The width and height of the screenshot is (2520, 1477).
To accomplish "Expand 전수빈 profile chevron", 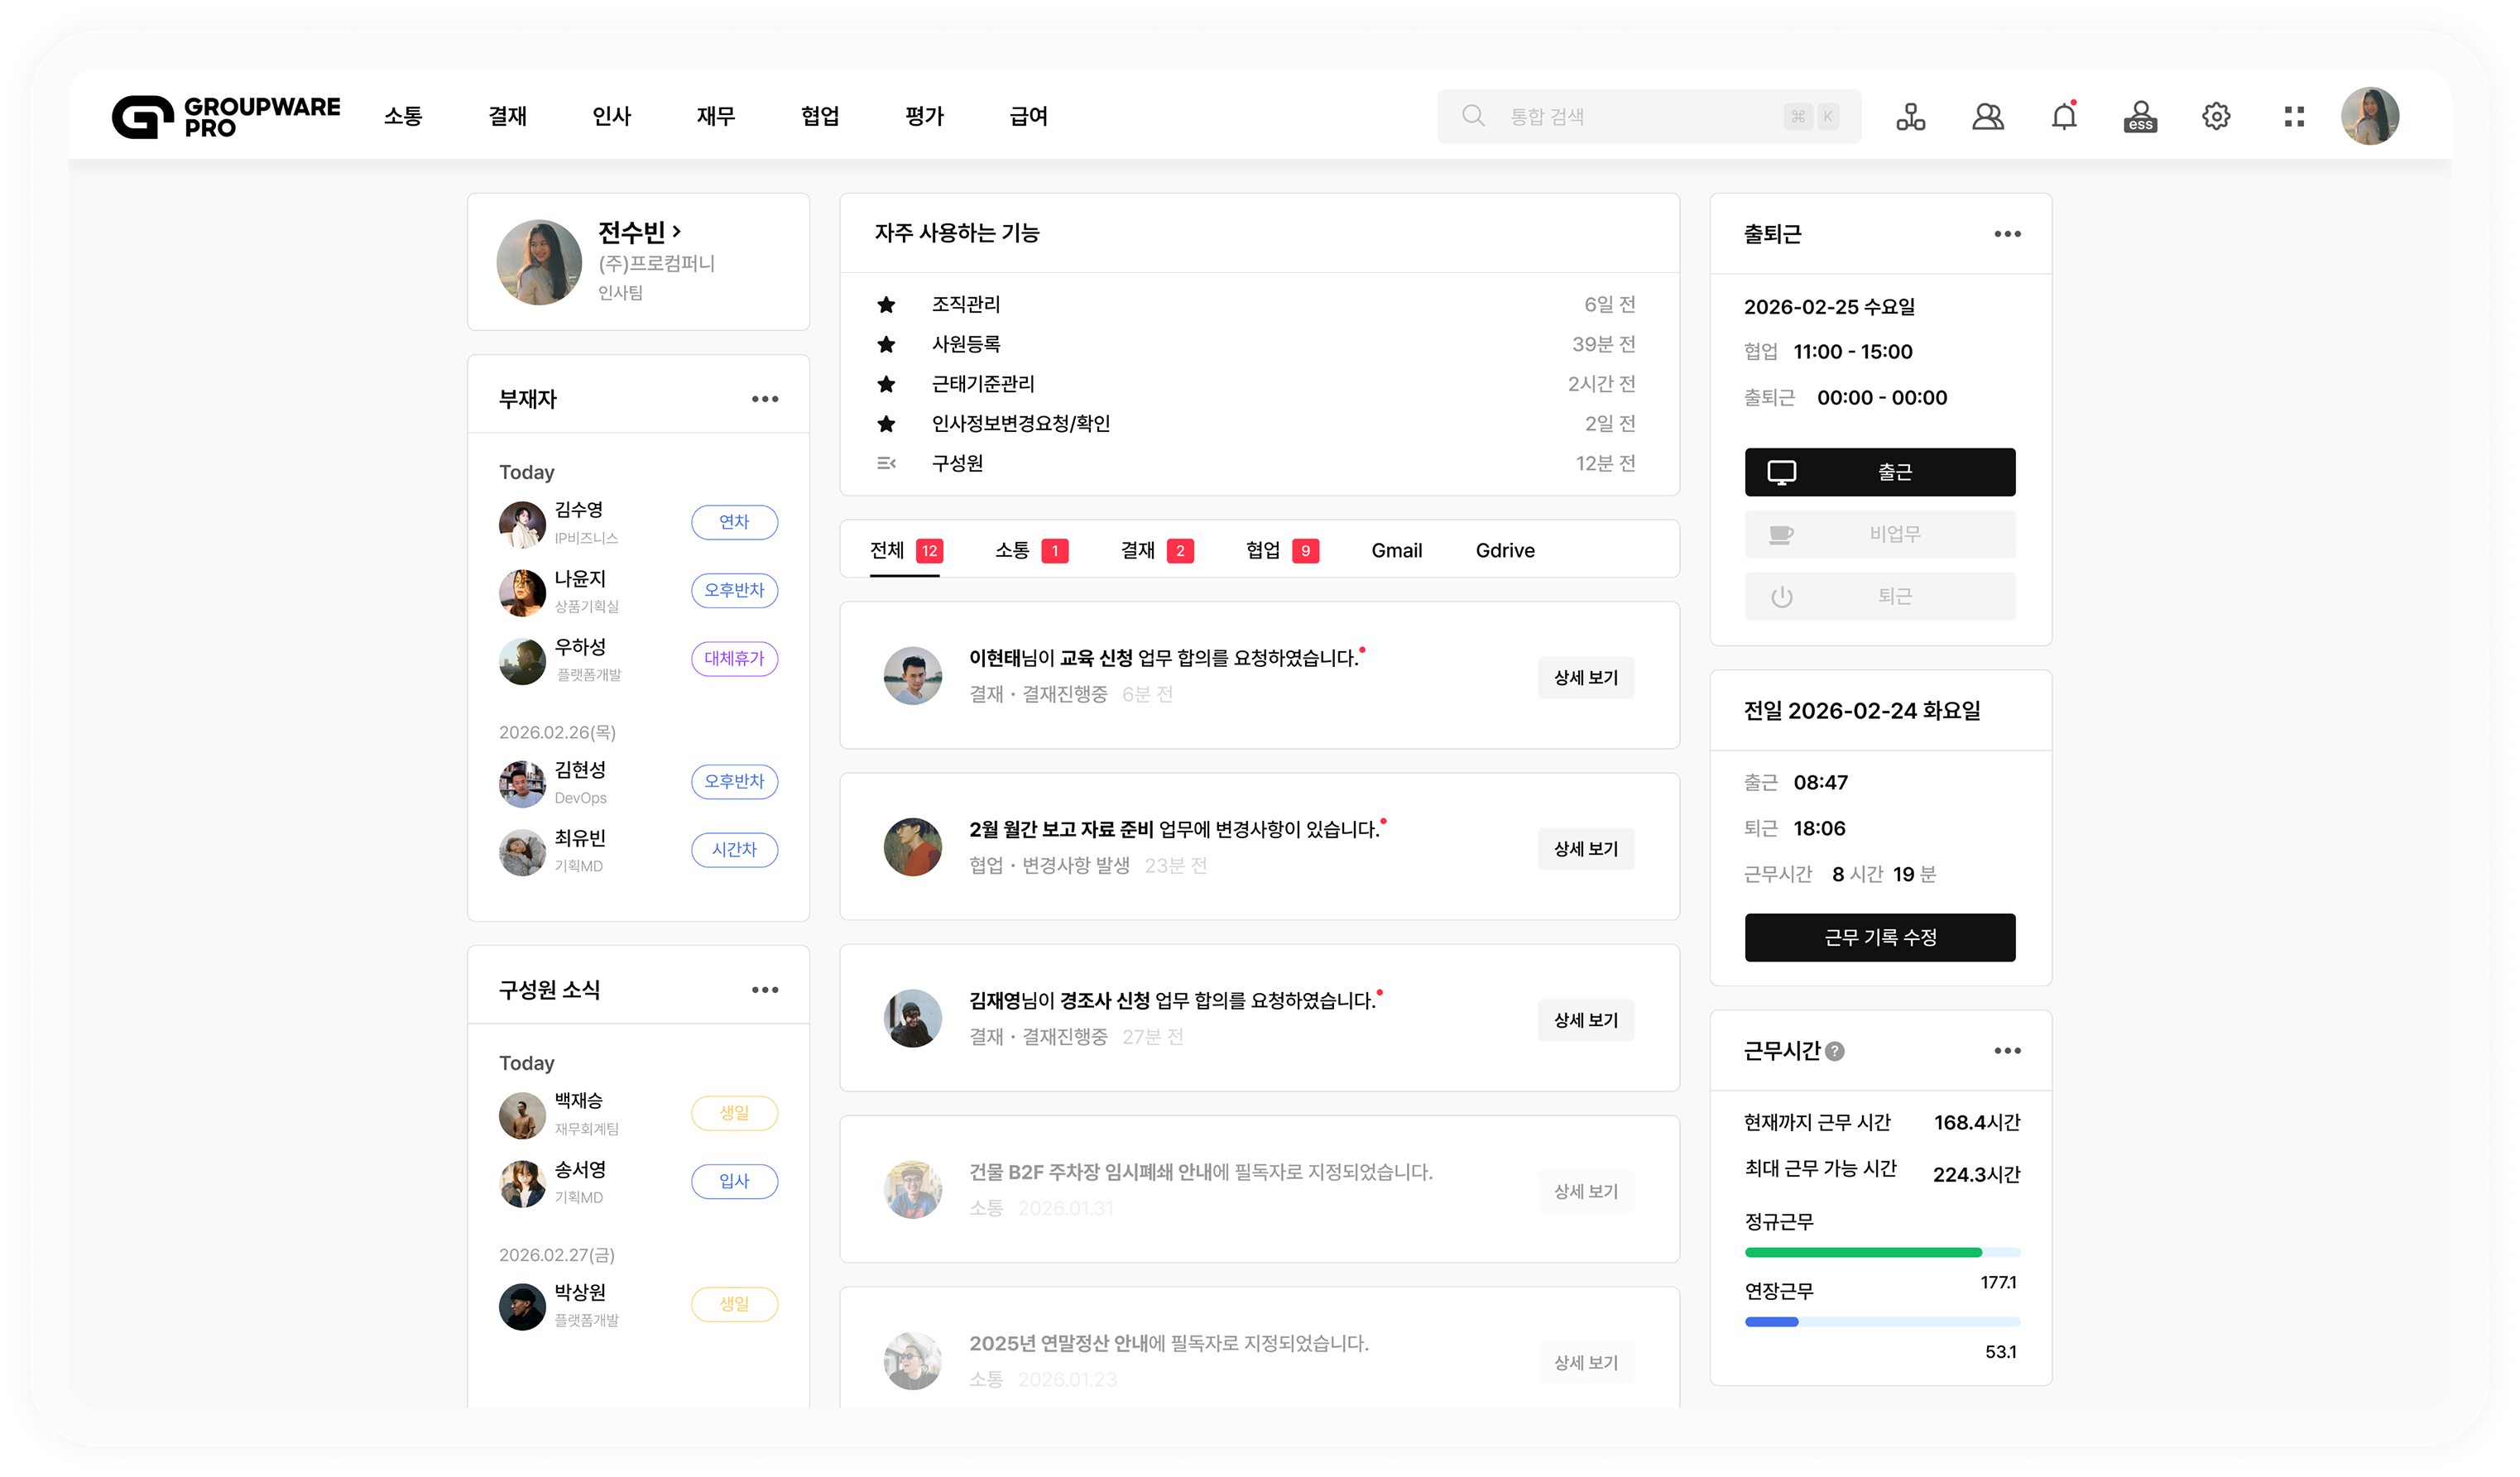I will [x=677, y=231].
